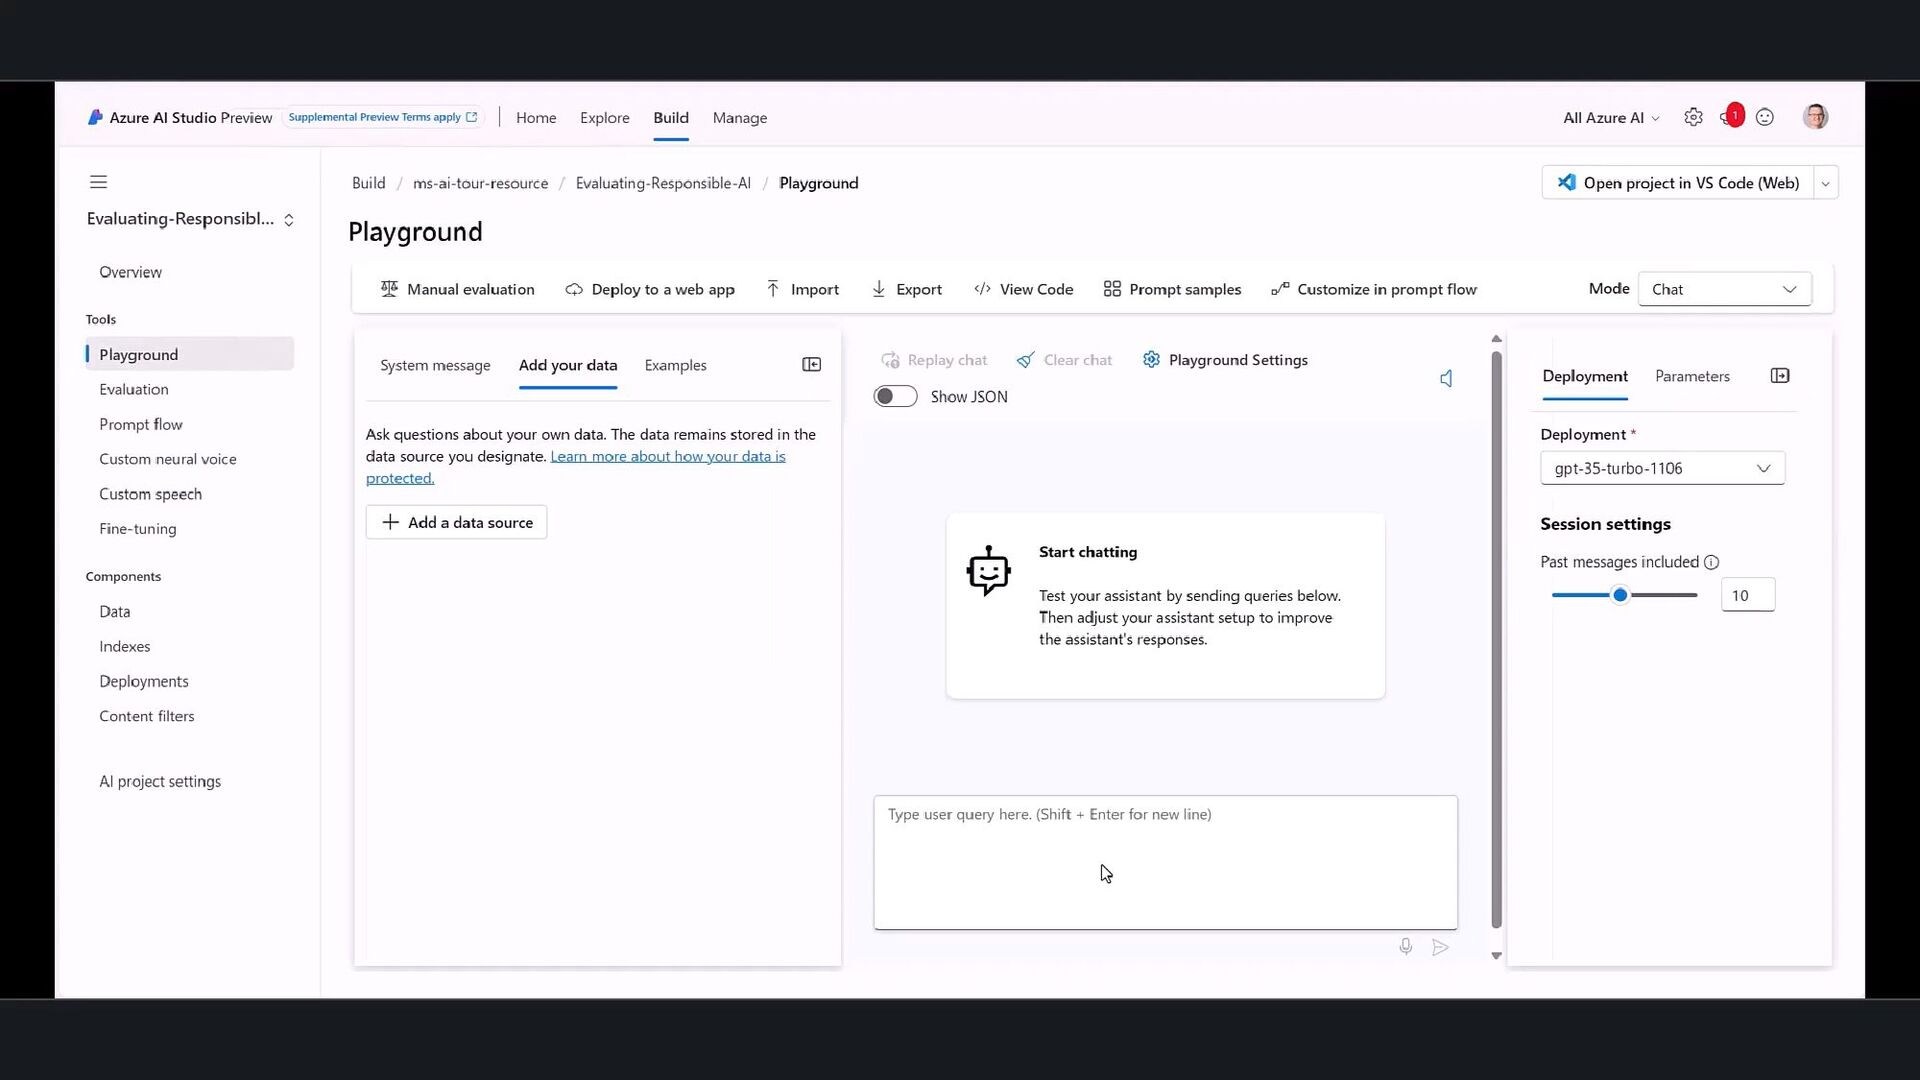Adjust the Past messages included slider
This screenshot has height=1080, width=1920.
coord(1624,595)
